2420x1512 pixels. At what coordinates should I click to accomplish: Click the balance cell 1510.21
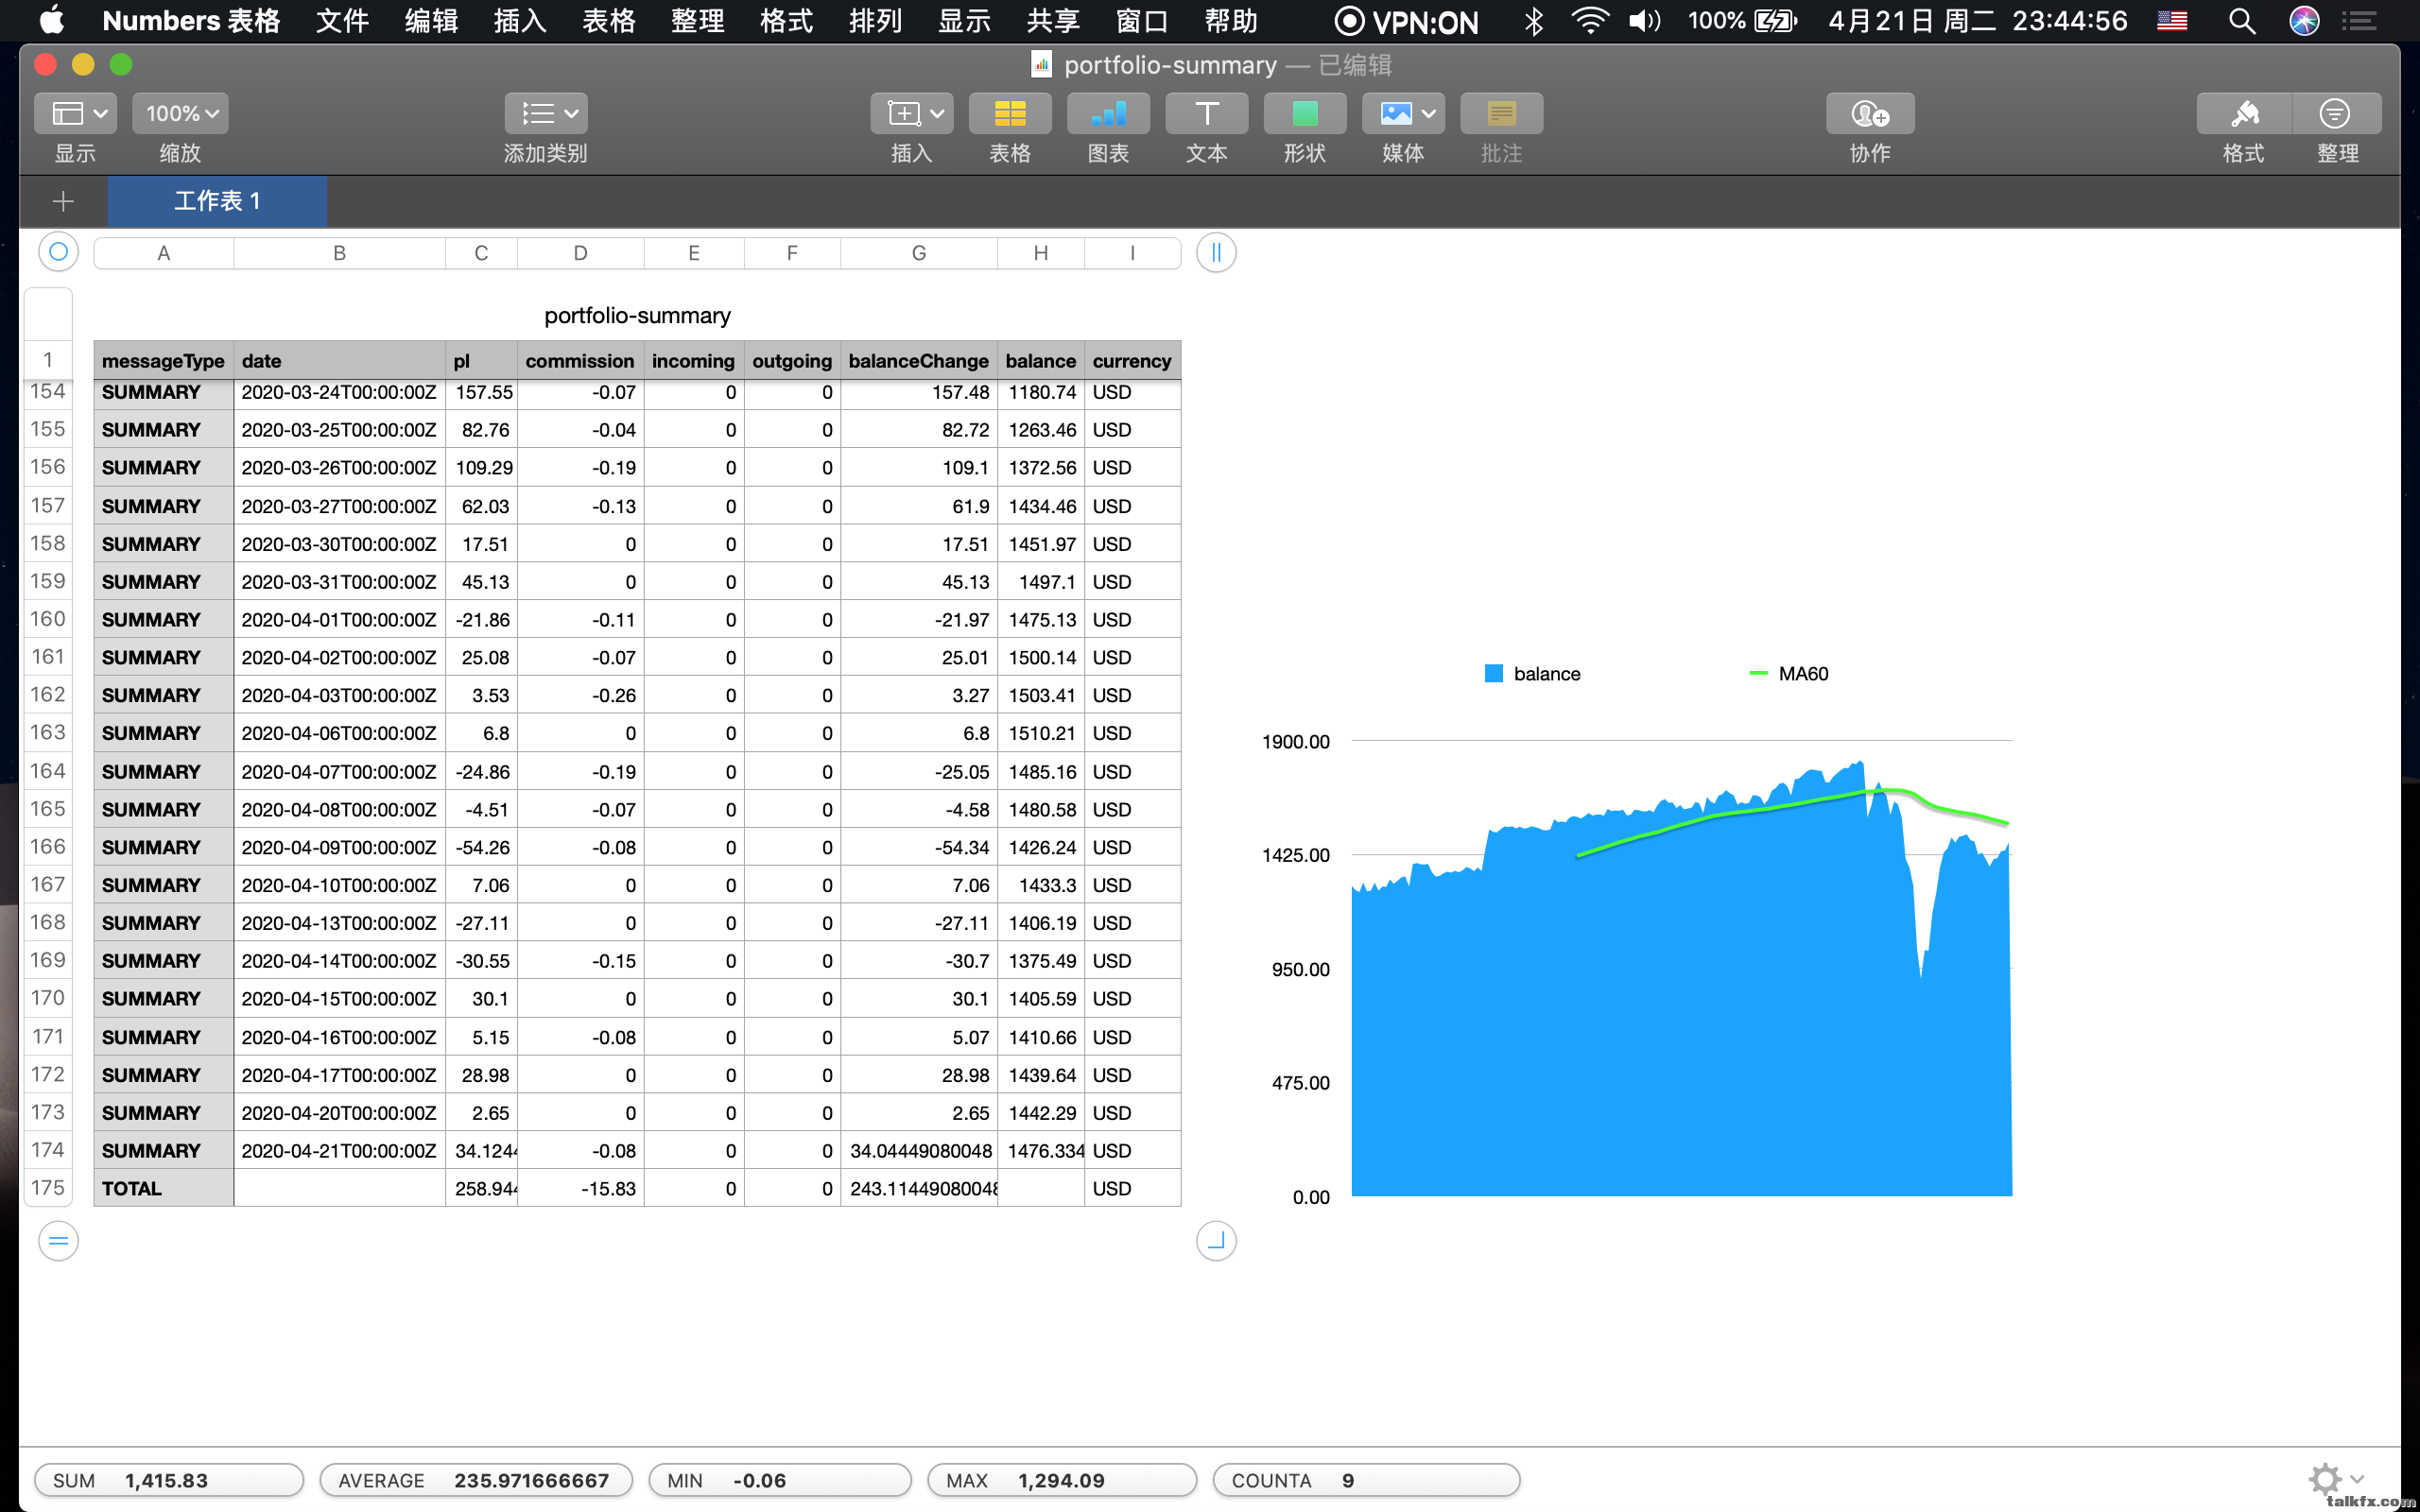pos(1041,733)
